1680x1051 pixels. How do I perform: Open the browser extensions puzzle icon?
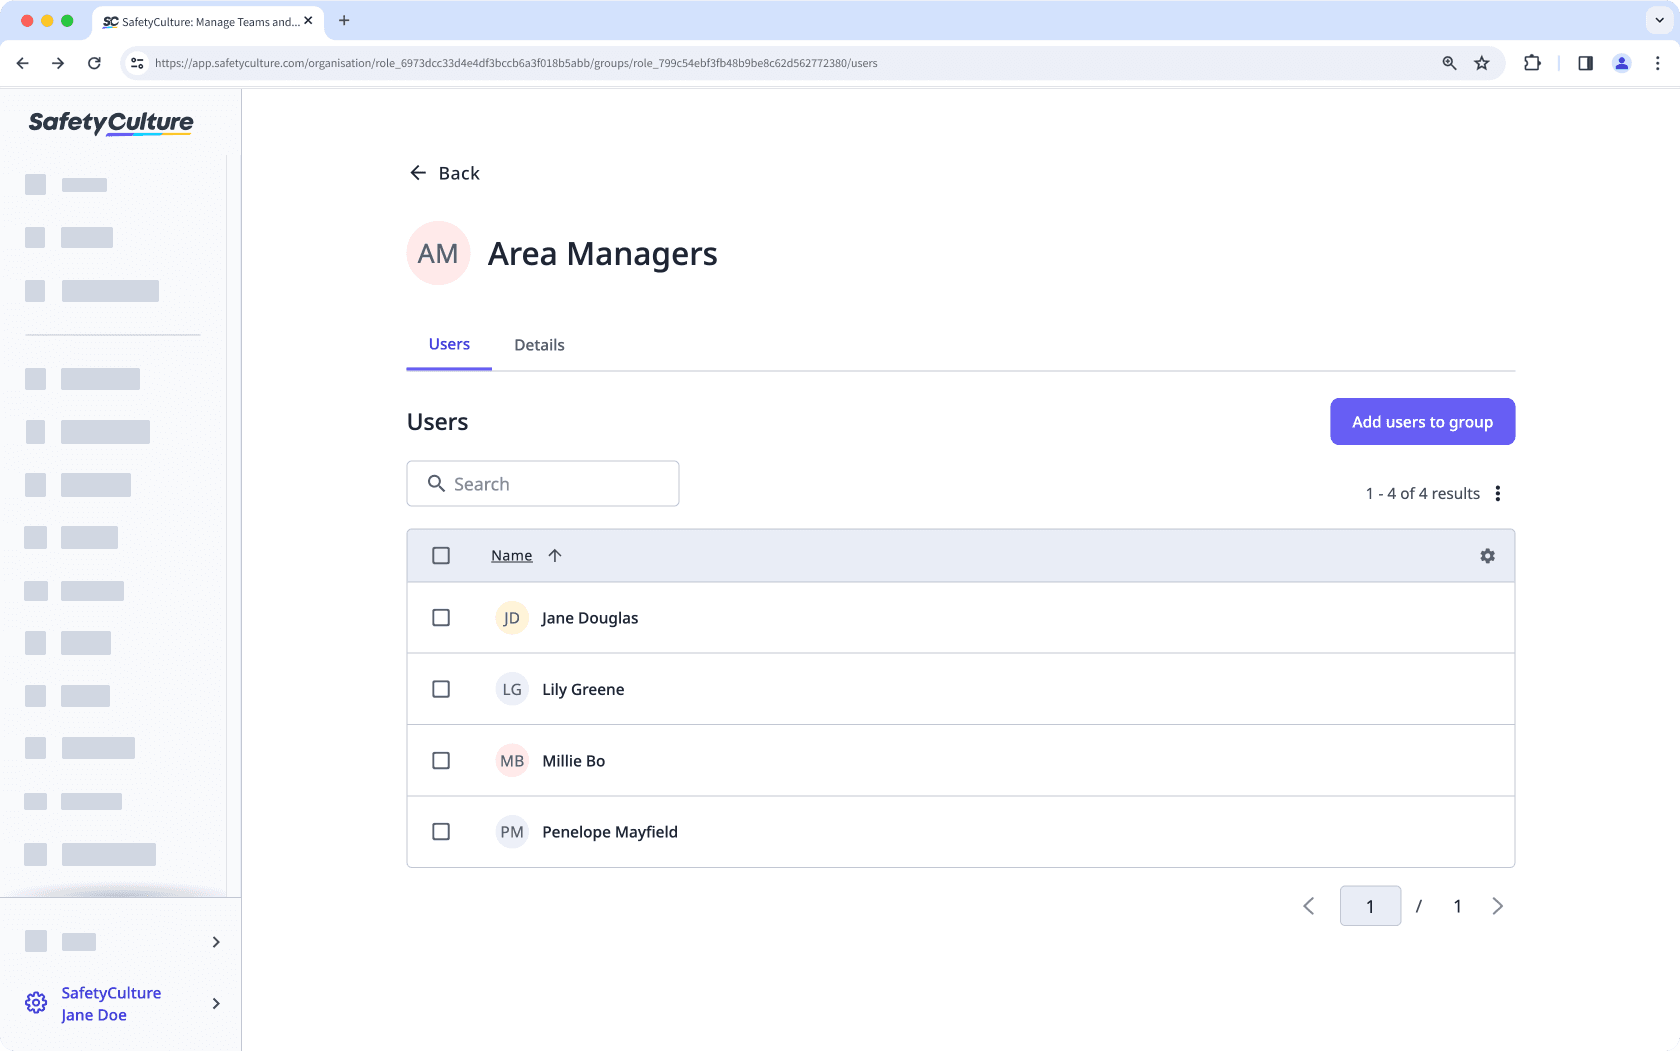tap(1531, 62)
